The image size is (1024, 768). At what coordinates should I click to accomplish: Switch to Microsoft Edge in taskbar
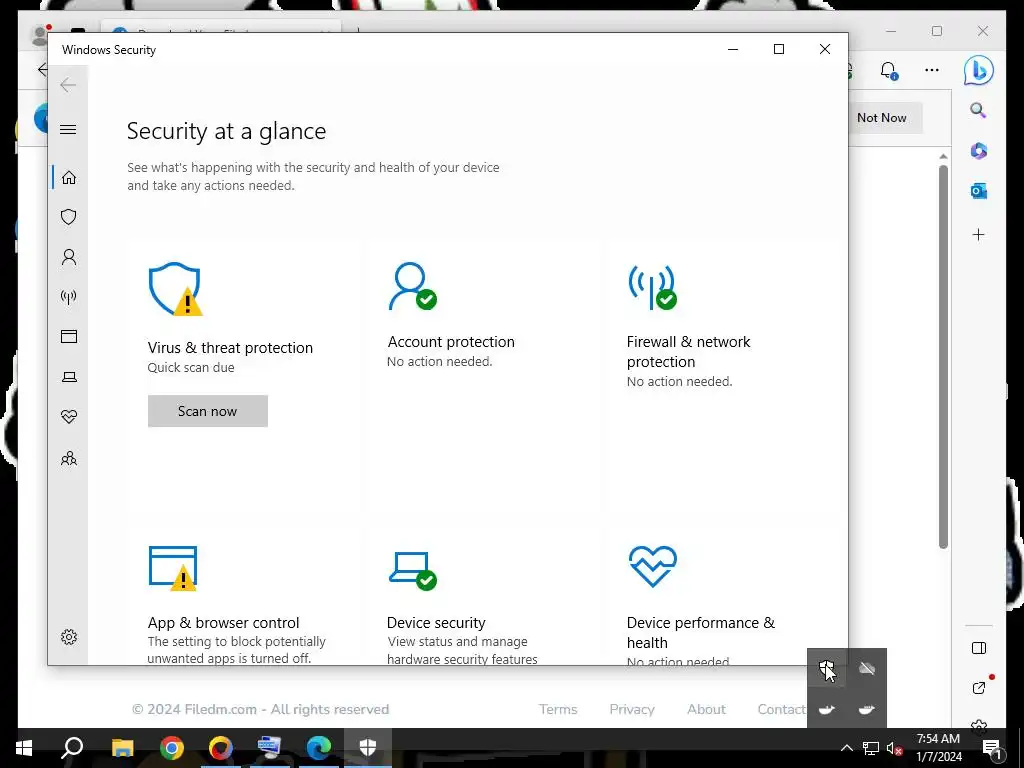319,748
